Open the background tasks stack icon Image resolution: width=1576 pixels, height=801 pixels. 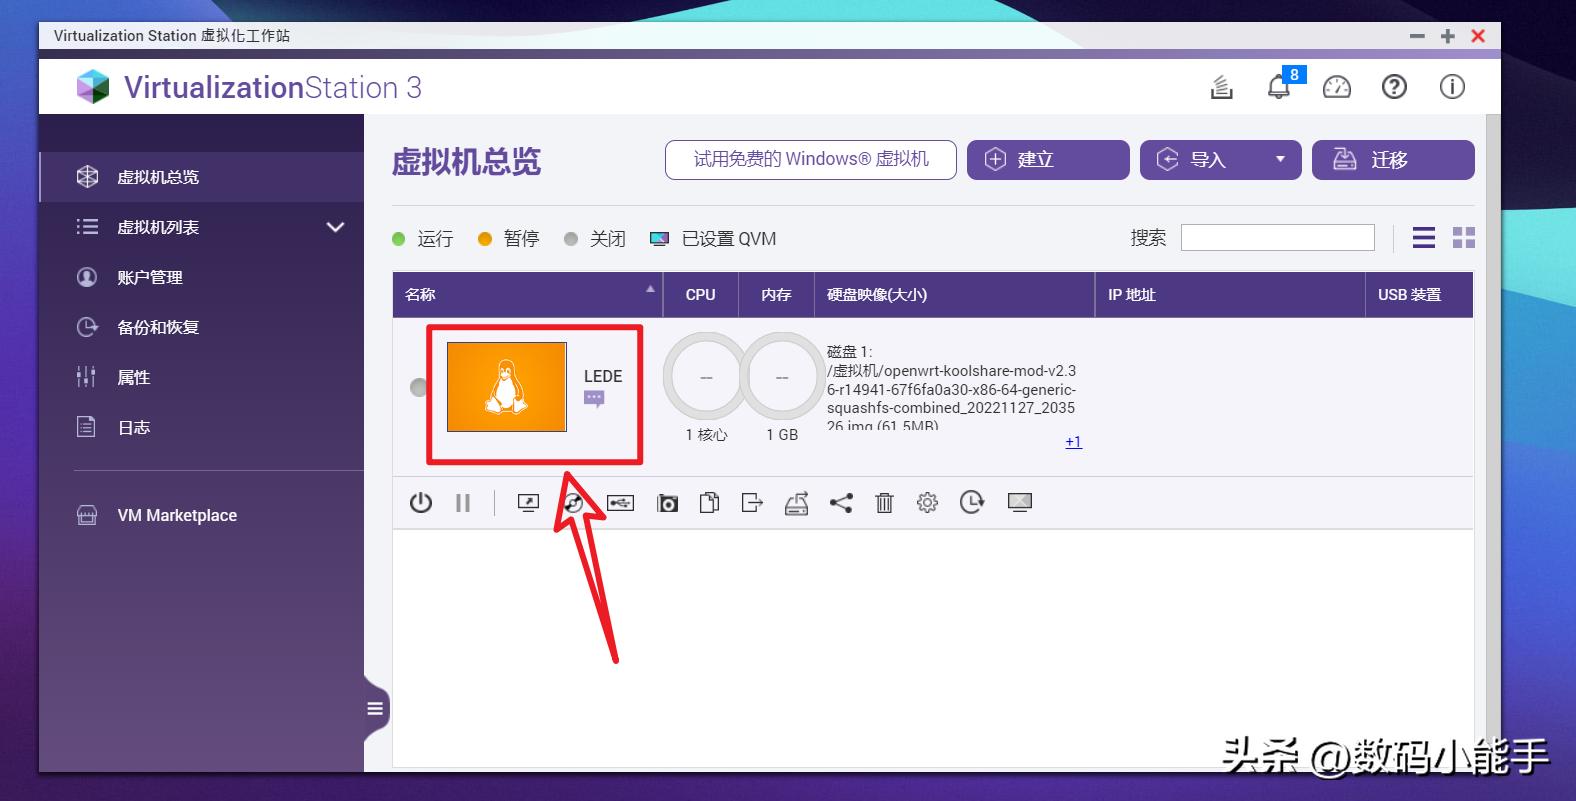tap(1221, 87)
